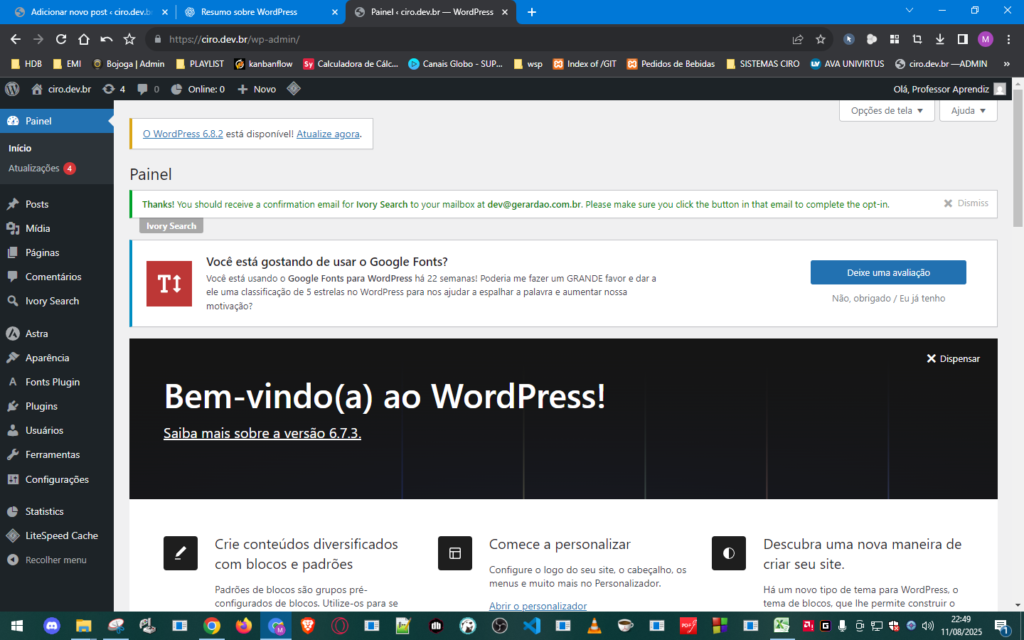Click the WordPress logo in admin bar
The height and width of the screenshot is (640, 1024).
pos(12,89)
